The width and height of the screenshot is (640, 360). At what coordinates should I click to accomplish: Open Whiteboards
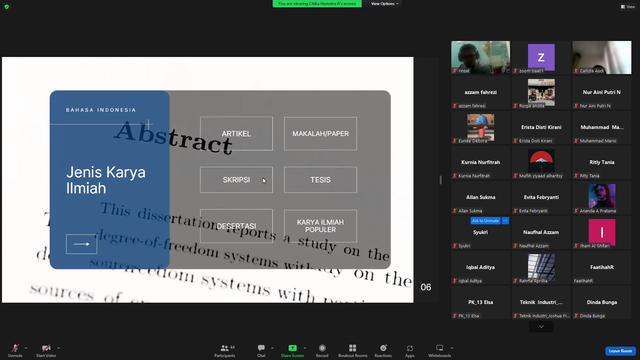point(440,350)
